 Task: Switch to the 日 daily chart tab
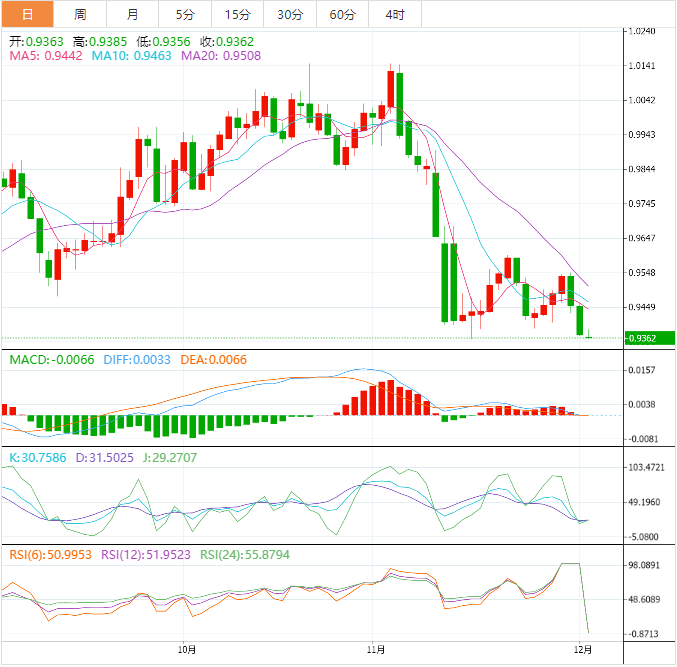[x=27, y=14]
